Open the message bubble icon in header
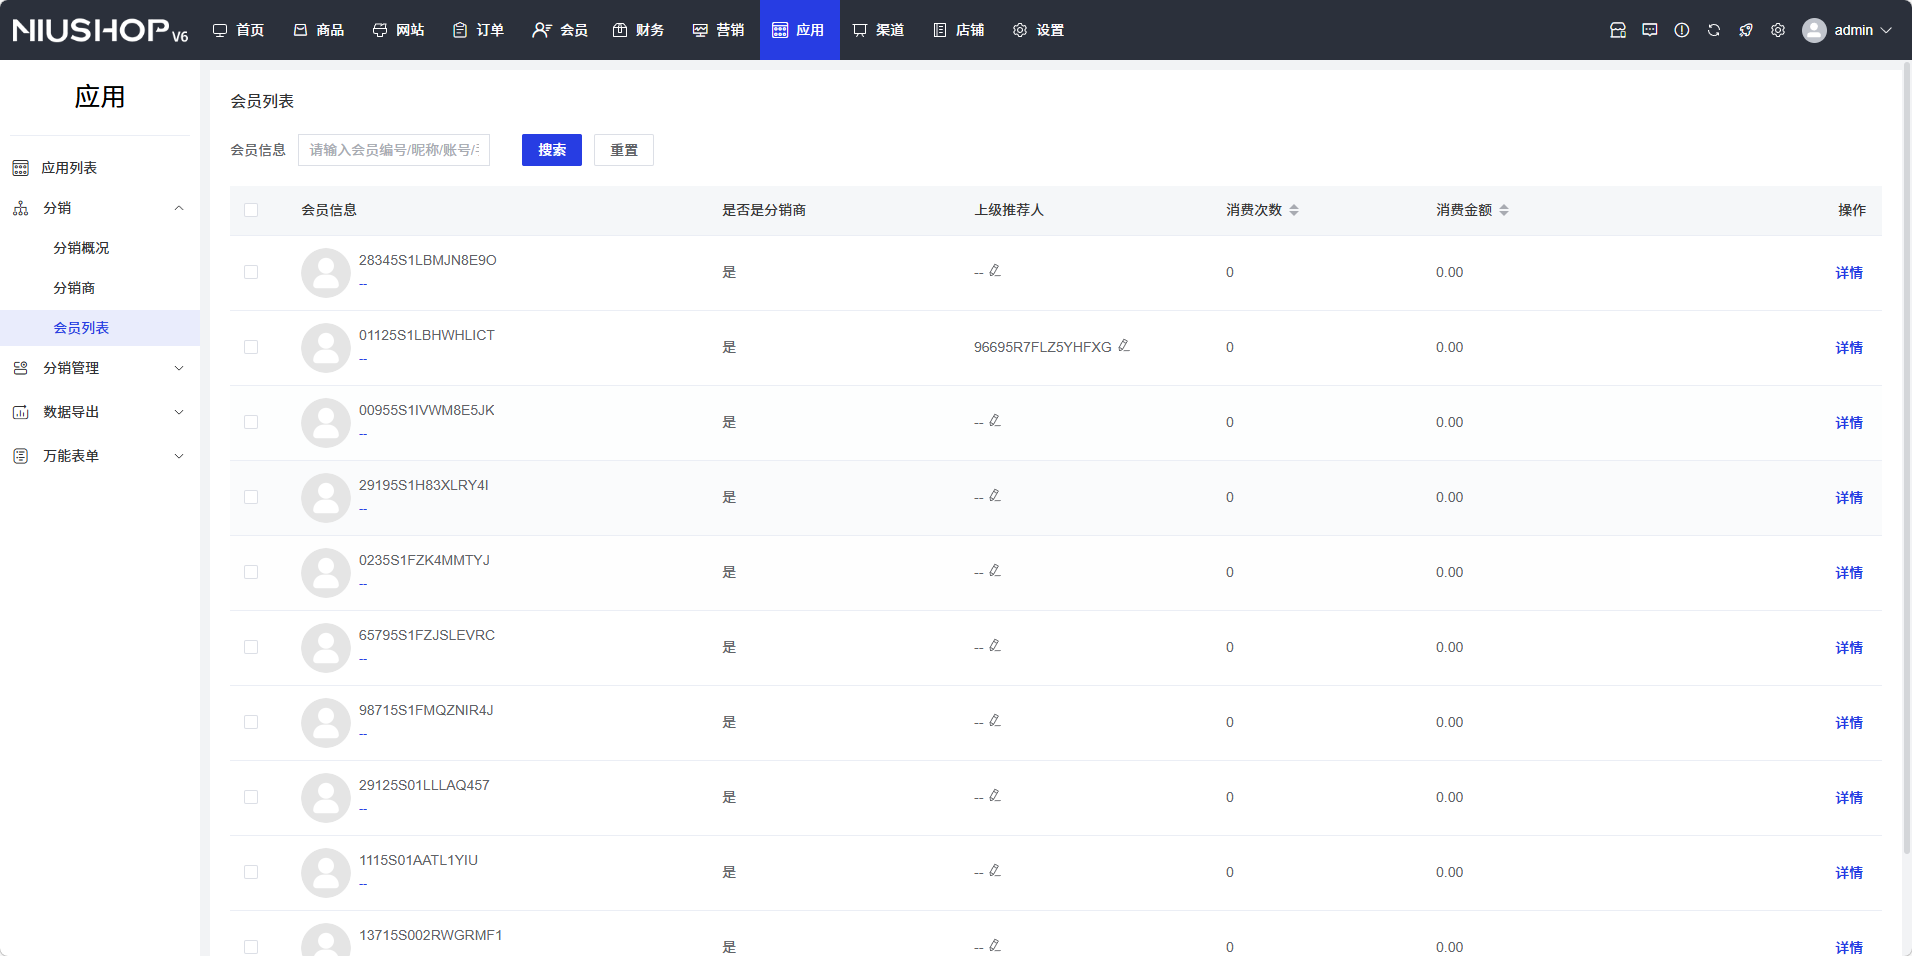 pyautogui.click(x=1650, y=30)
